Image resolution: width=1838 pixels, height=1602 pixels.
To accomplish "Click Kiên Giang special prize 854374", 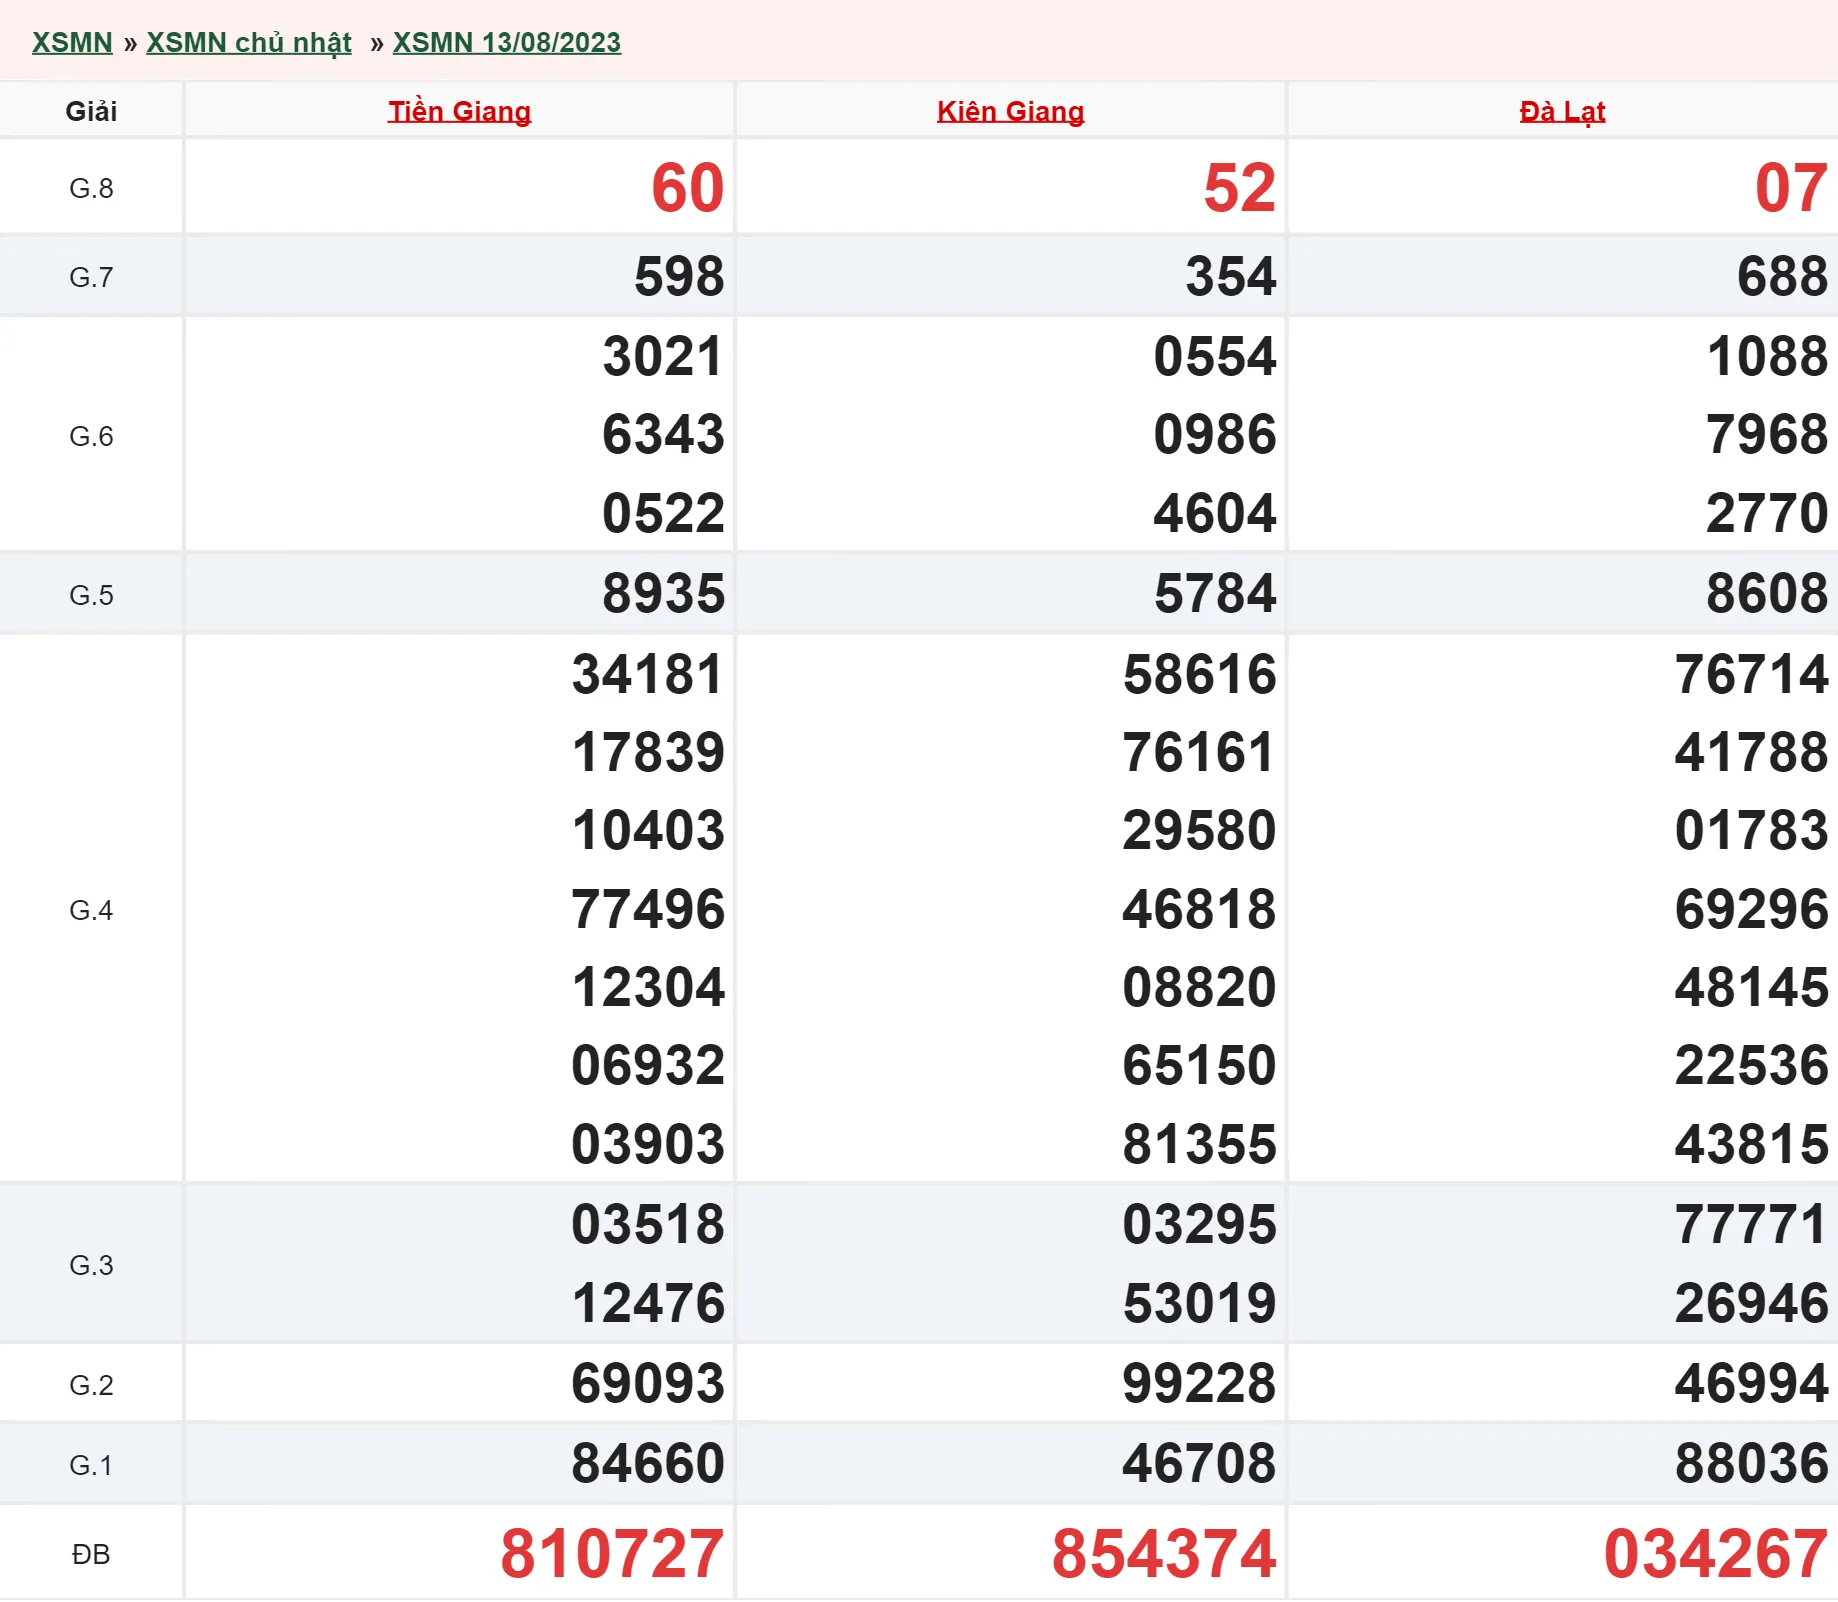I will coord(1163,1554).
